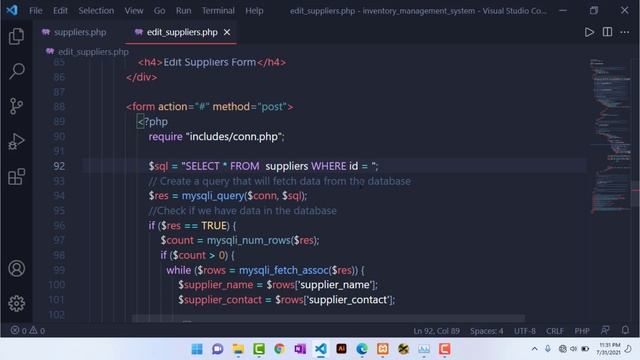The image size is (640, 360).
Task: Run the PHP file with play icon
Action: [x=589, y=32]
